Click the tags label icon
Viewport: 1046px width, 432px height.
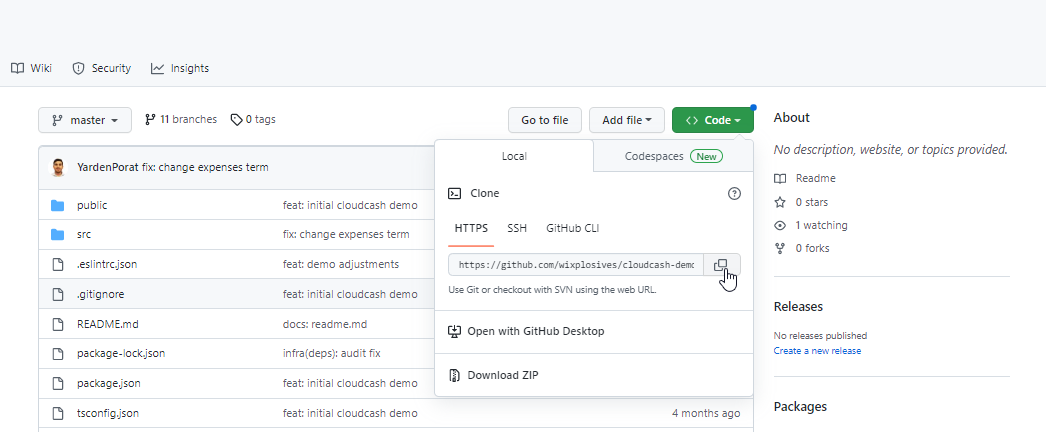pyautogui.click(x=236, y=119)
